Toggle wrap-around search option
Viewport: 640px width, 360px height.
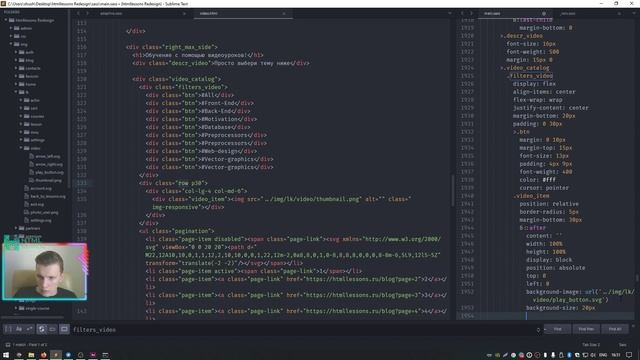(42, 329)
